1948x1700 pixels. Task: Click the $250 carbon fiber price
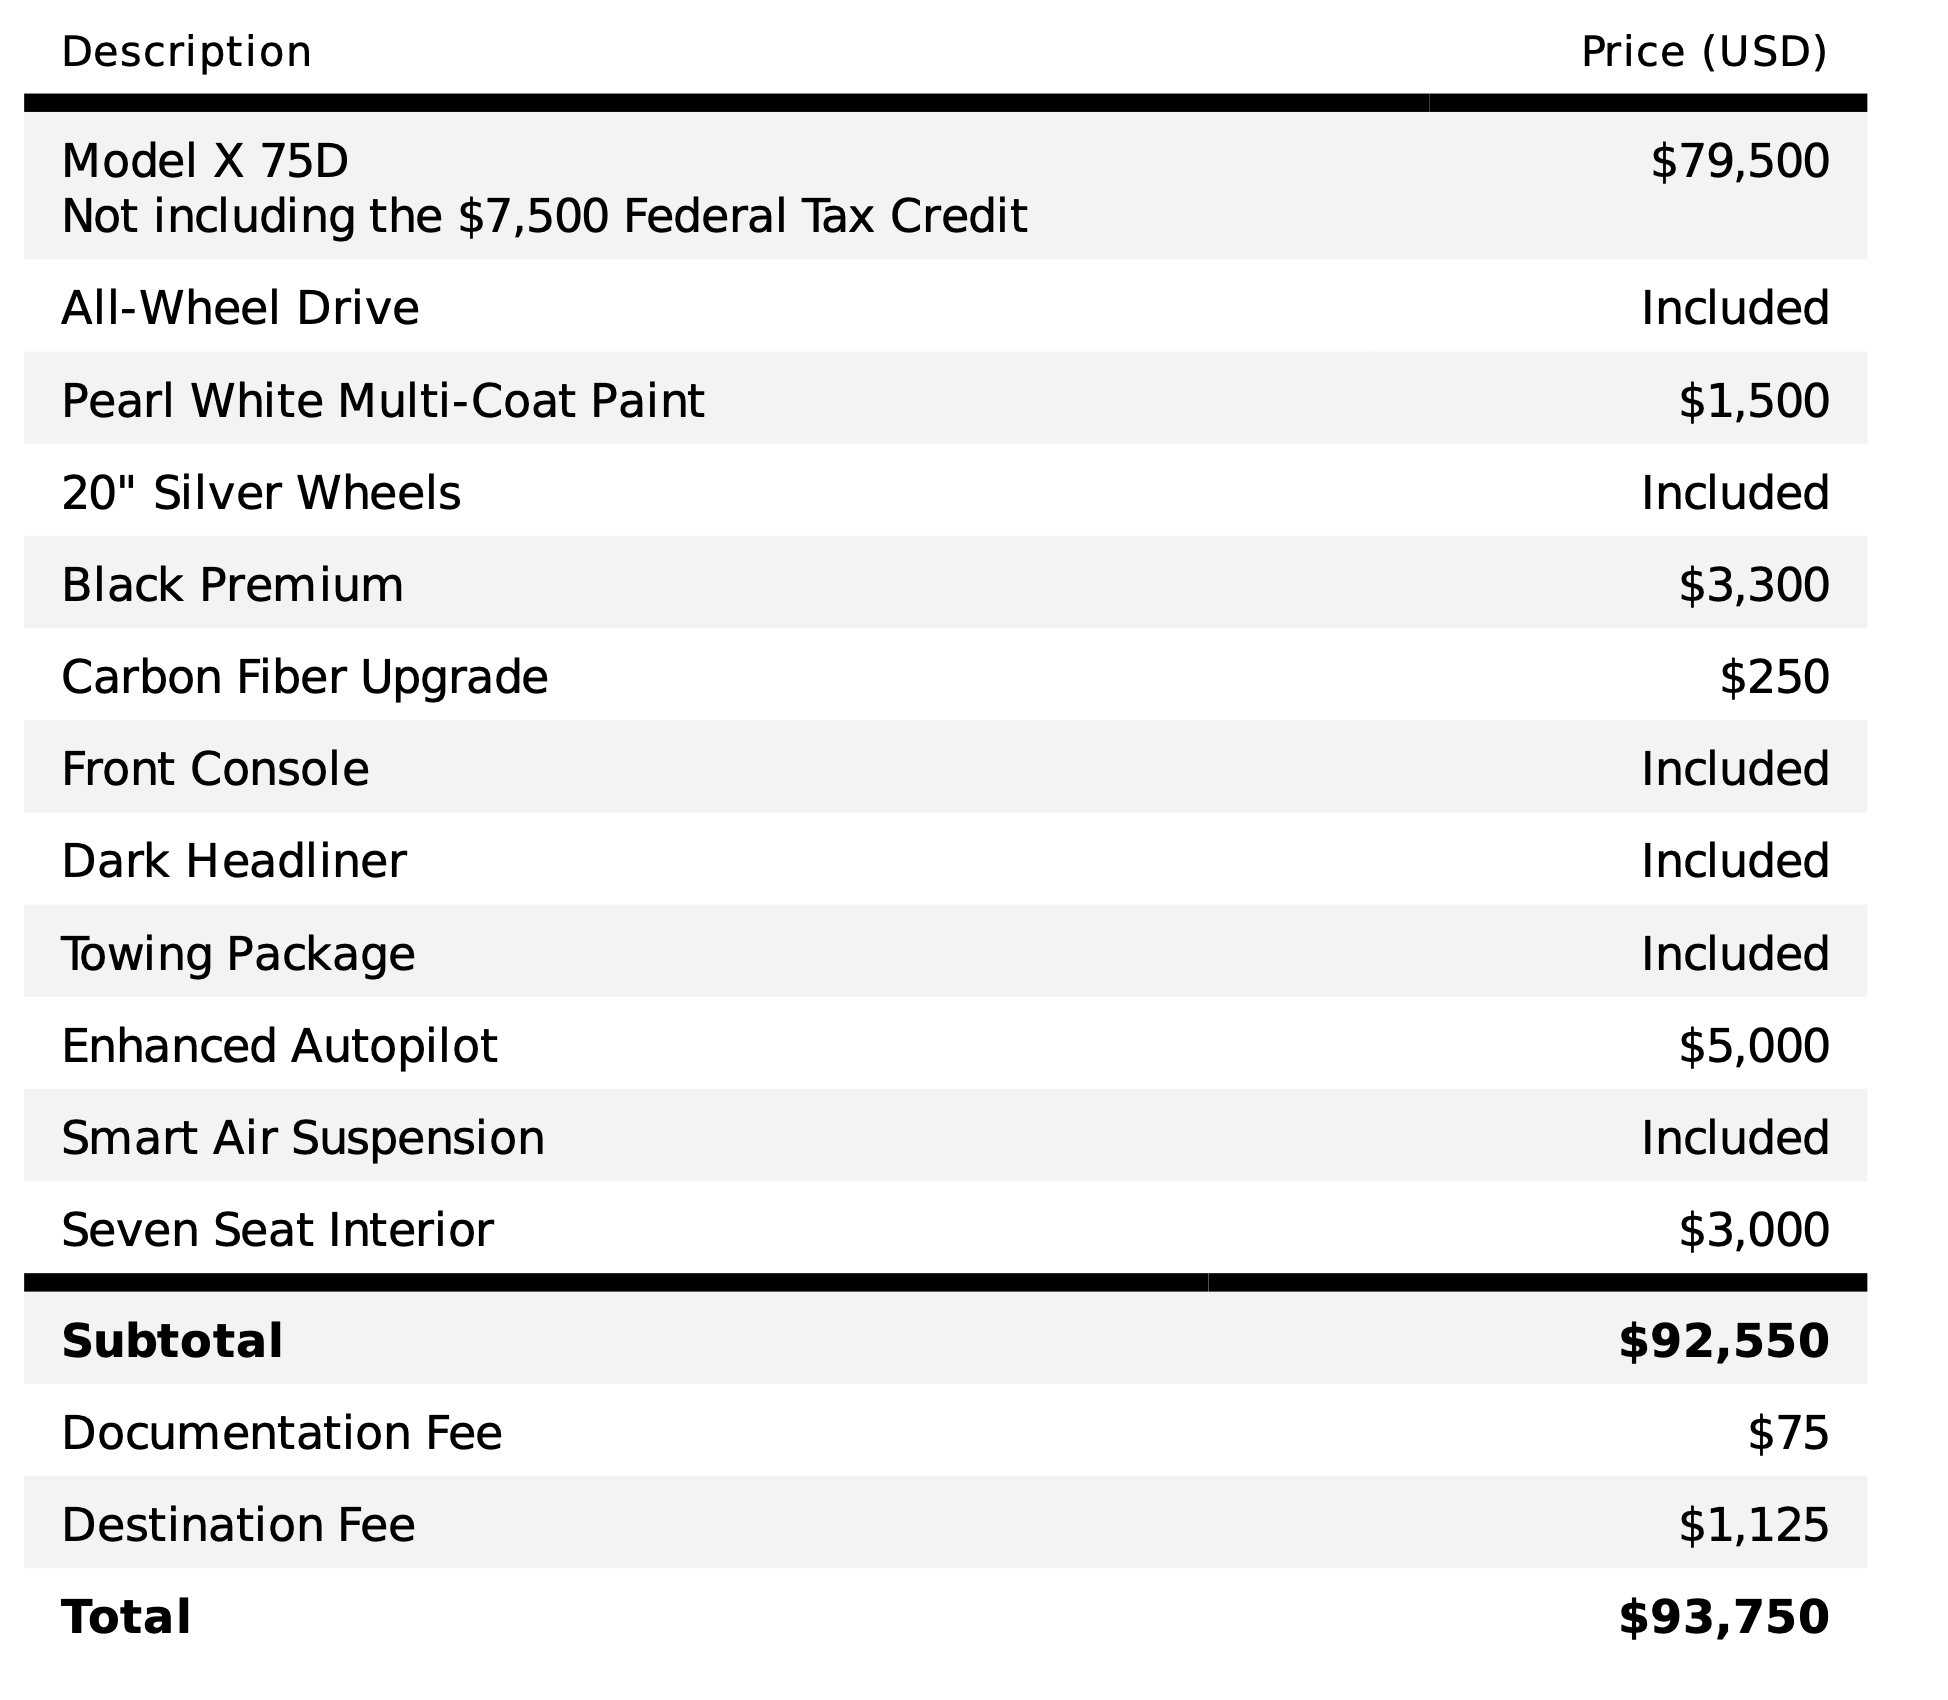(1774, 677)
